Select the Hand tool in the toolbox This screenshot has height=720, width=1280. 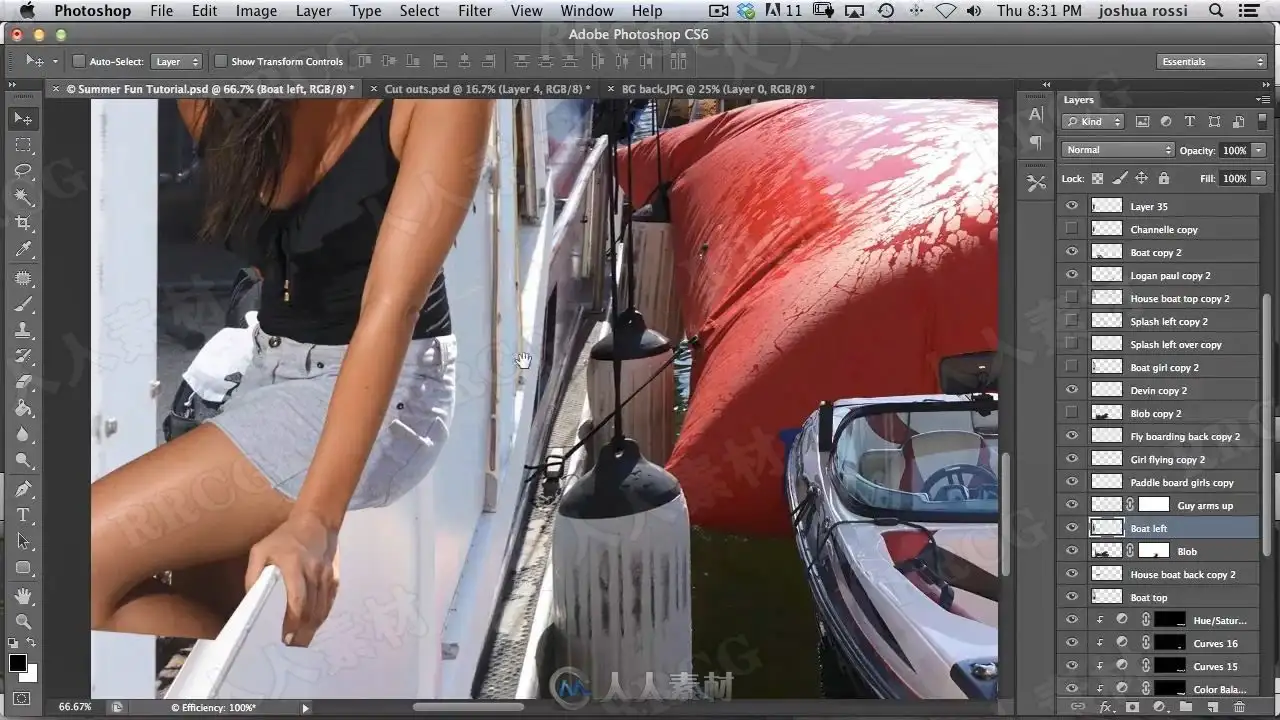click(23, 595)
